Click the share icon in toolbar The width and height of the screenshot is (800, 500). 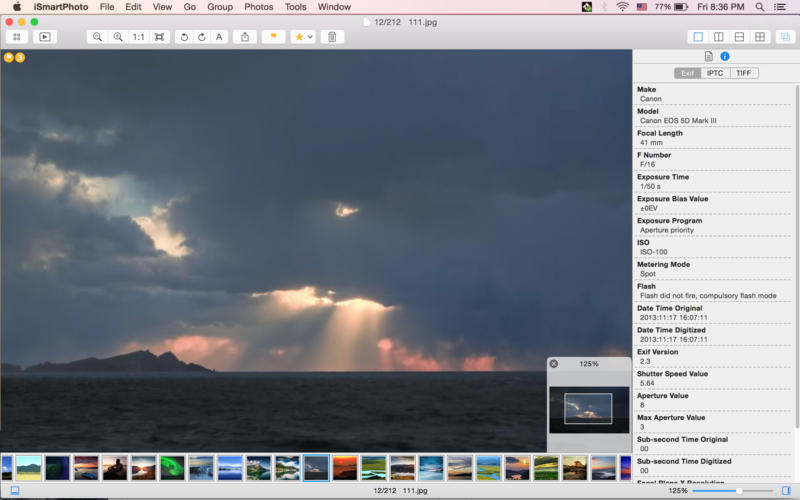pyautogui.click(x=245, y=37)
